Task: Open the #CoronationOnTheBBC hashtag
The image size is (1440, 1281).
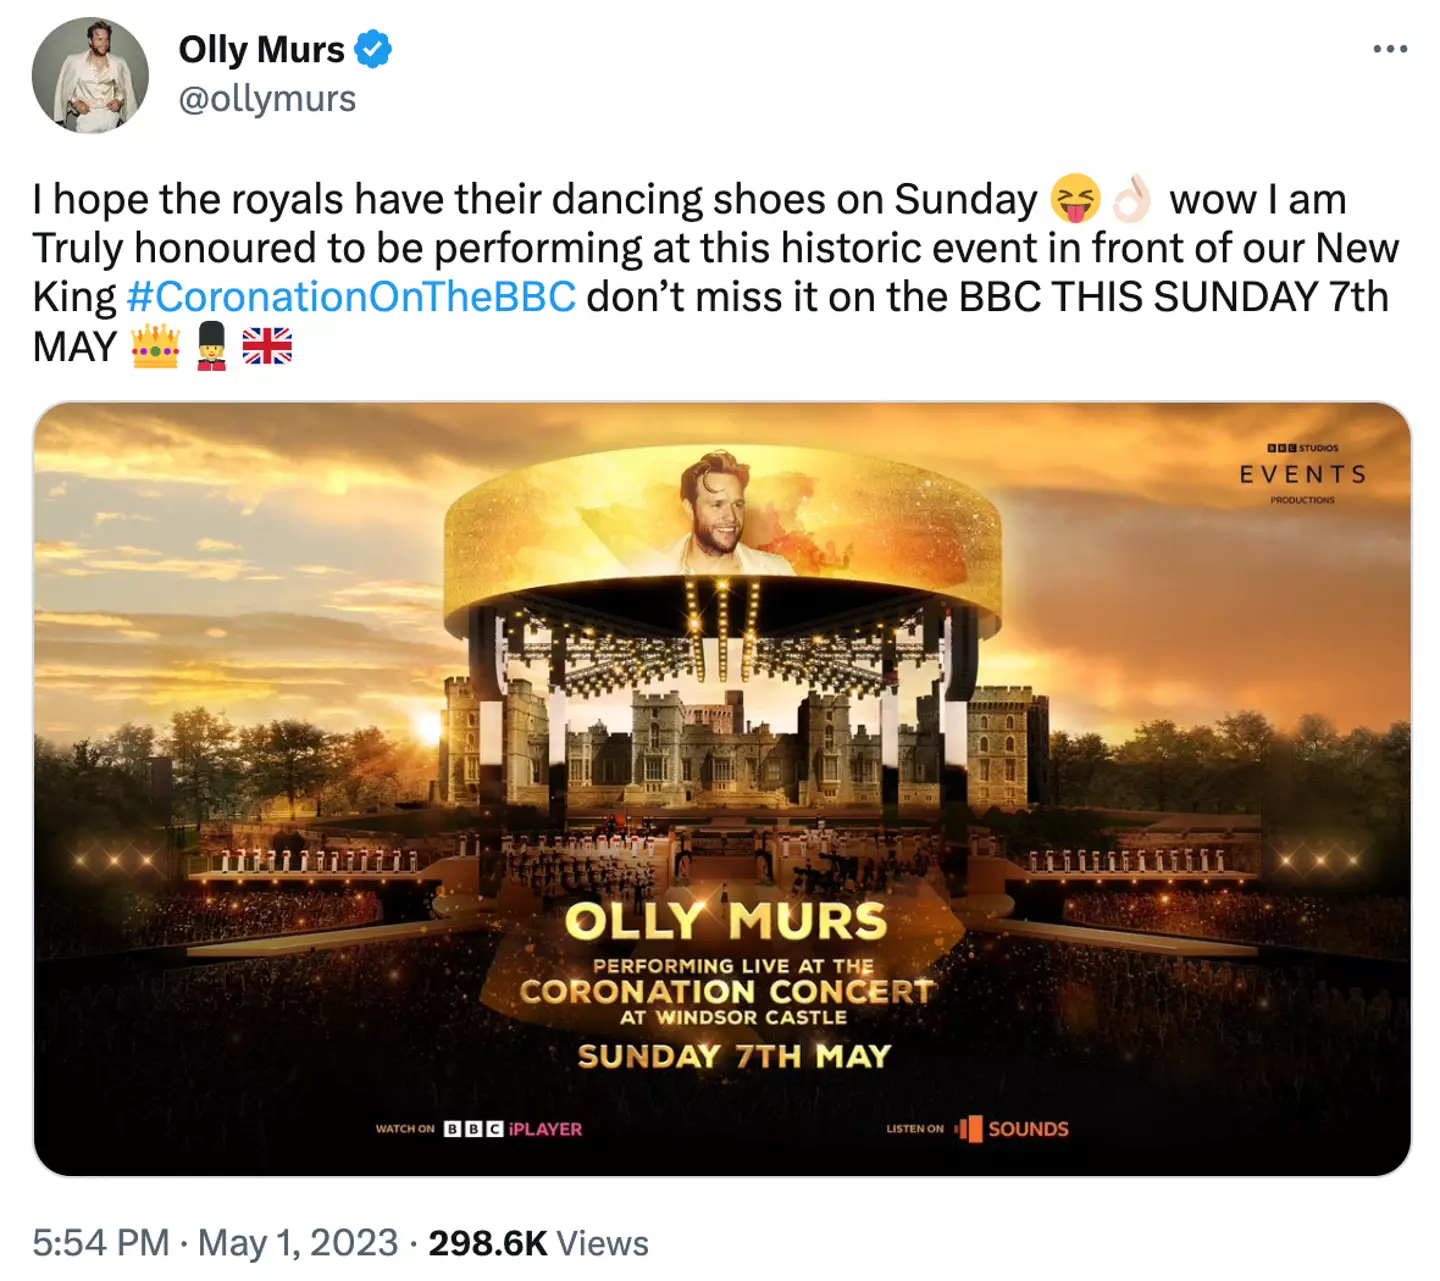Action: [351, 297]
